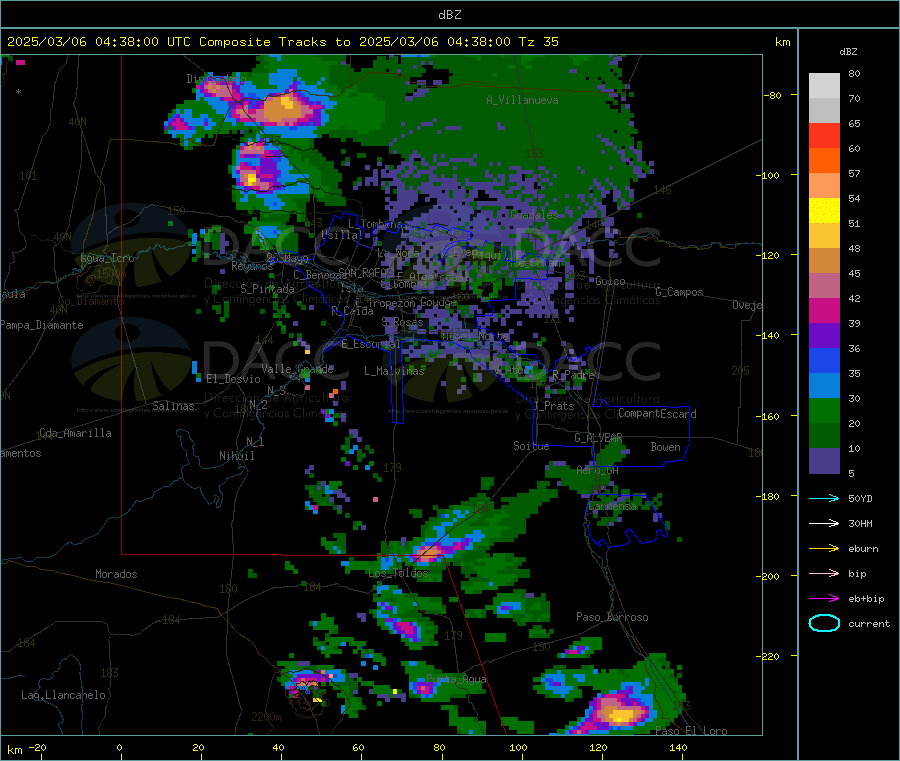The height and width of the screenshot is (761, 900).
Task: Click the timestamp Composite Tracks header text
Action: (x=283, y=42)
